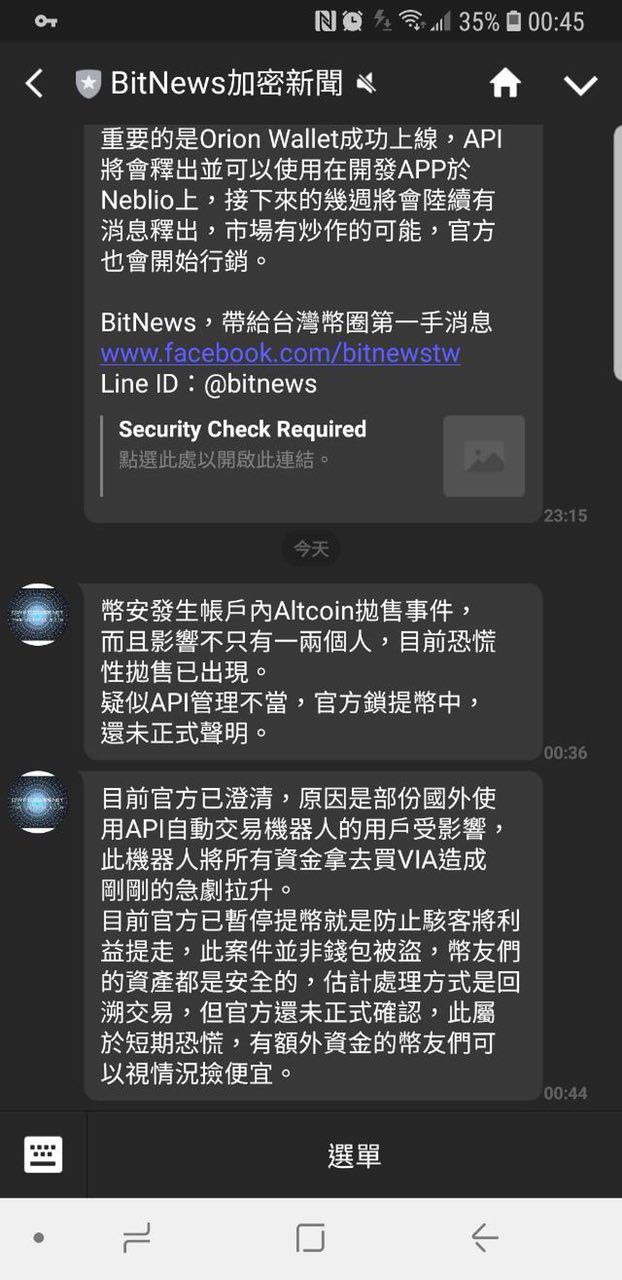Open the www.facebook.com/bitnewstw link
This screenshot has width=622, height=1280.
point(281,353)
